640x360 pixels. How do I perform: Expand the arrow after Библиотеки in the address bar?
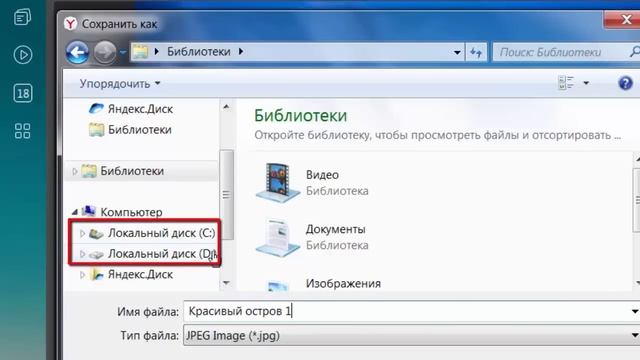pyautogui.click(x=241, y=51)
